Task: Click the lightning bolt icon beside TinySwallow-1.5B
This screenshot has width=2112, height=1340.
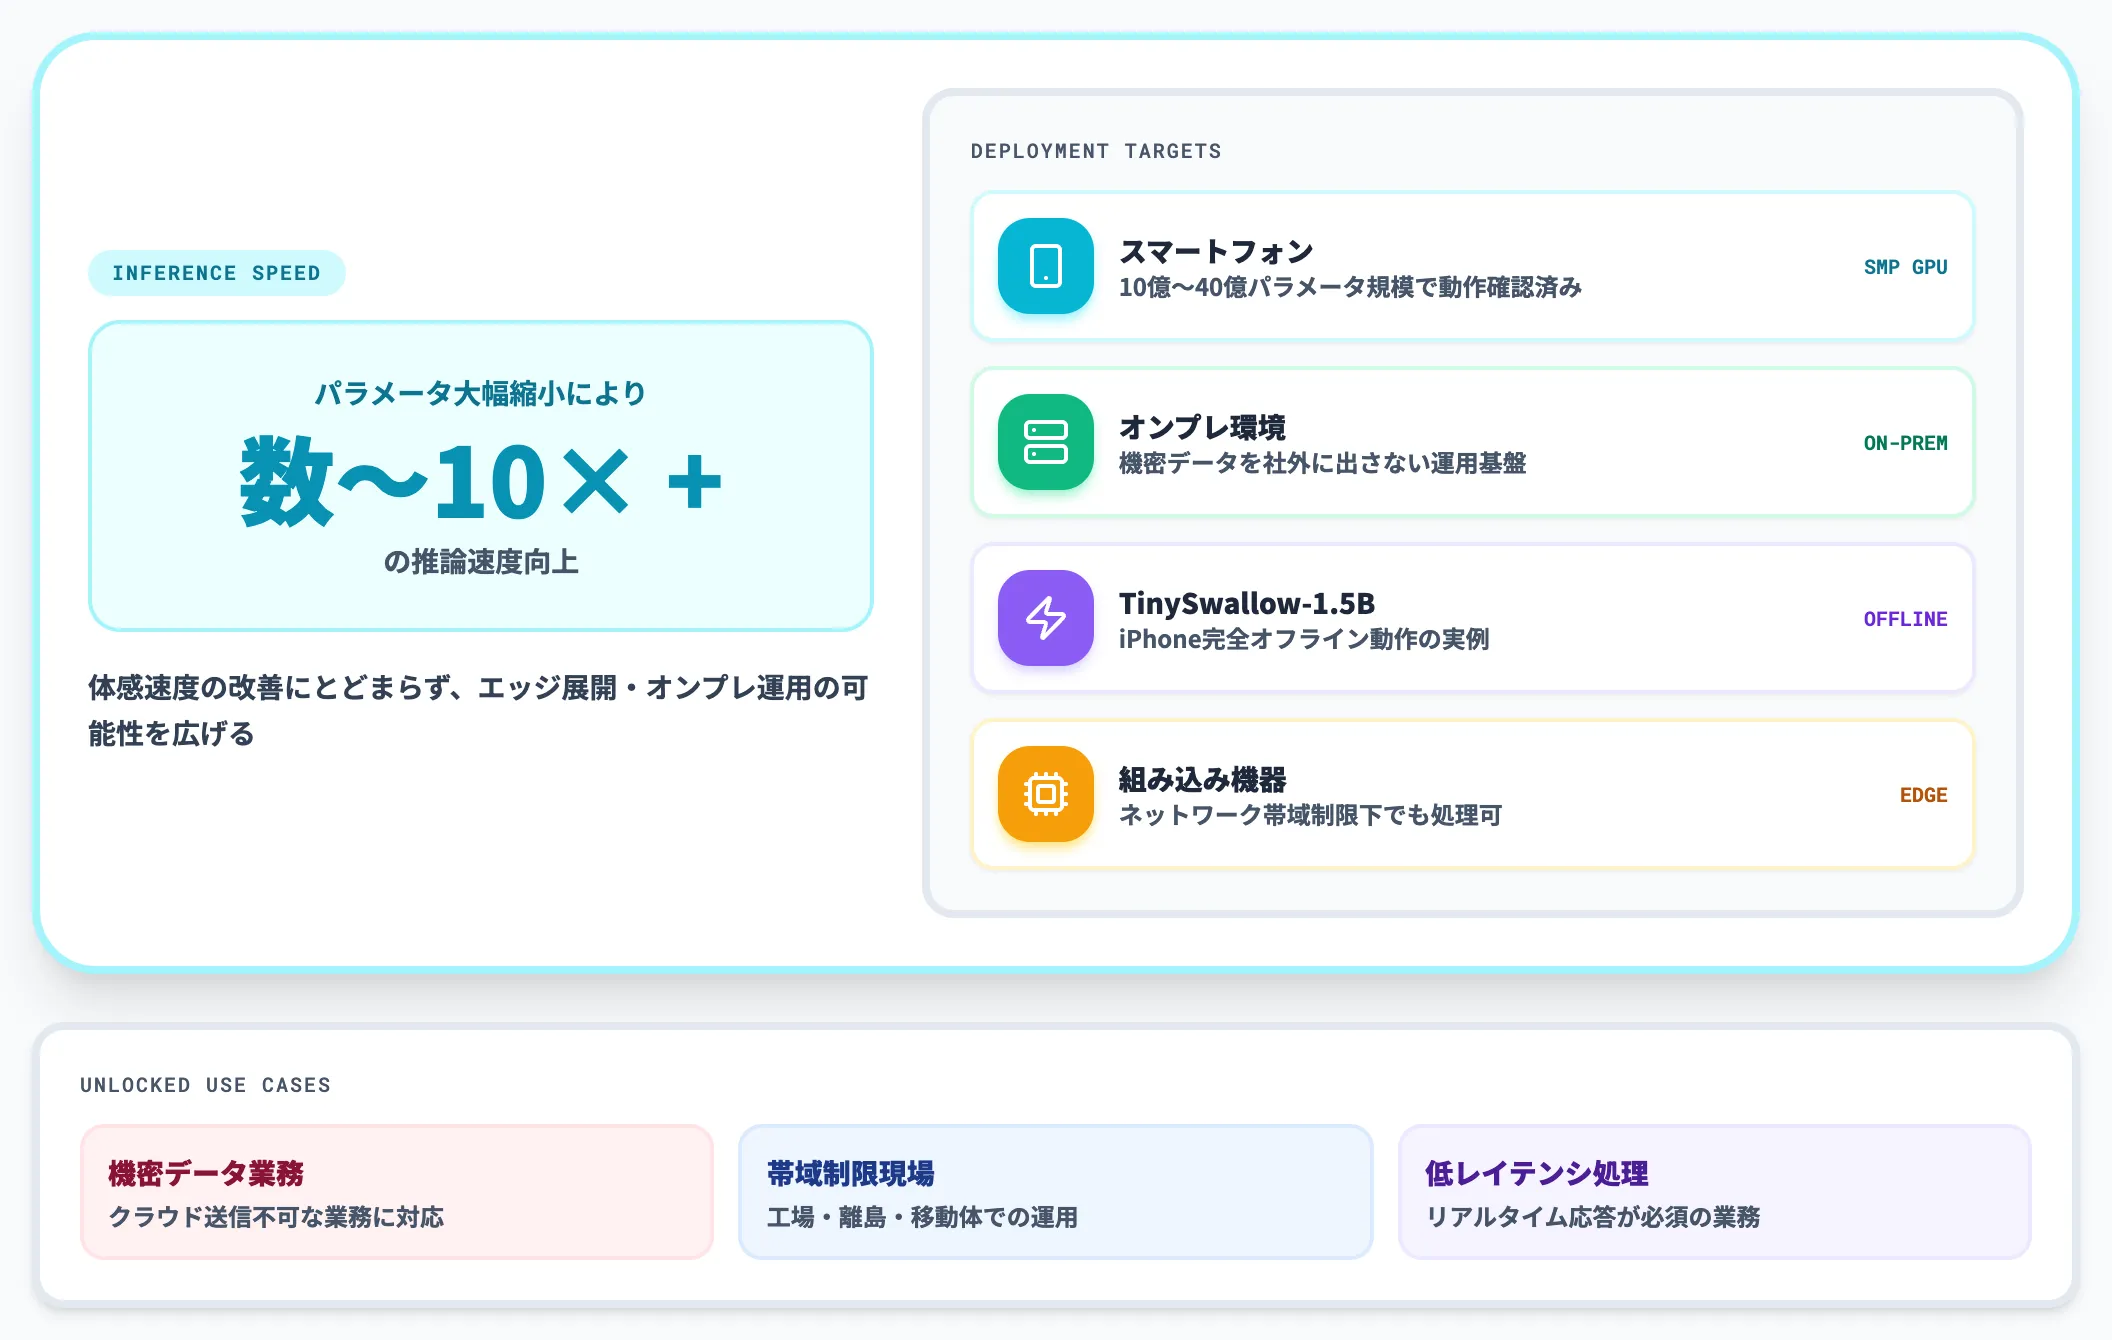Action: [x=1045, y=618]
